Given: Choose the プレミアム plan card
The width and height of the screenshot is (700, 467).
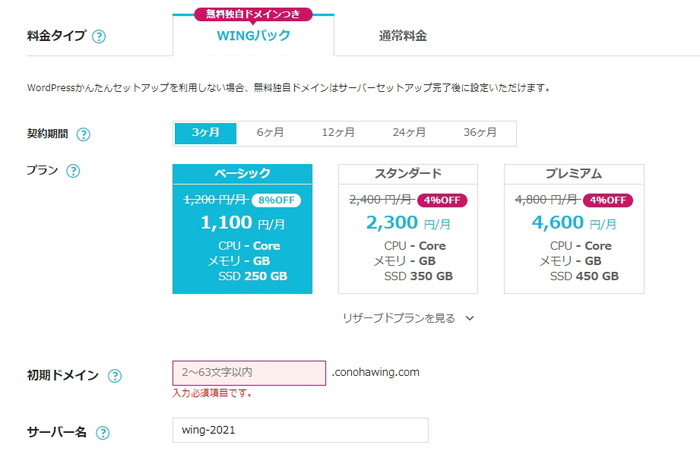Looking at the screenshot, I should tap(574, 229).
